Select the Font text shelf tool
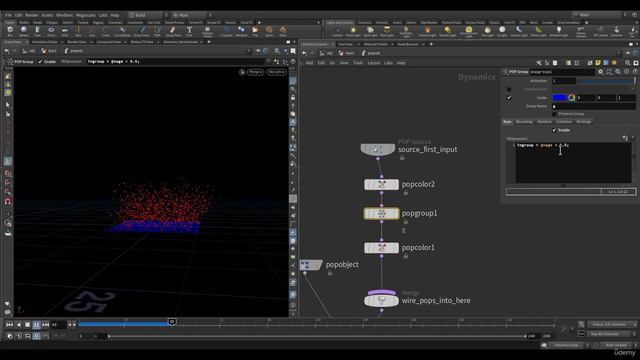The image size is (640, 360). click(189, 31)
